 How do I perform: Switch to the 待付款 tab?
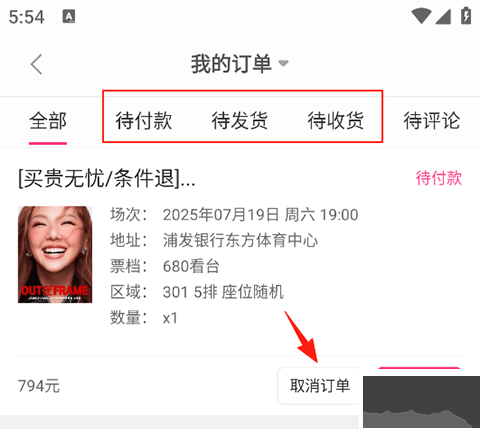pyautogui.click(x=144, y=121)
